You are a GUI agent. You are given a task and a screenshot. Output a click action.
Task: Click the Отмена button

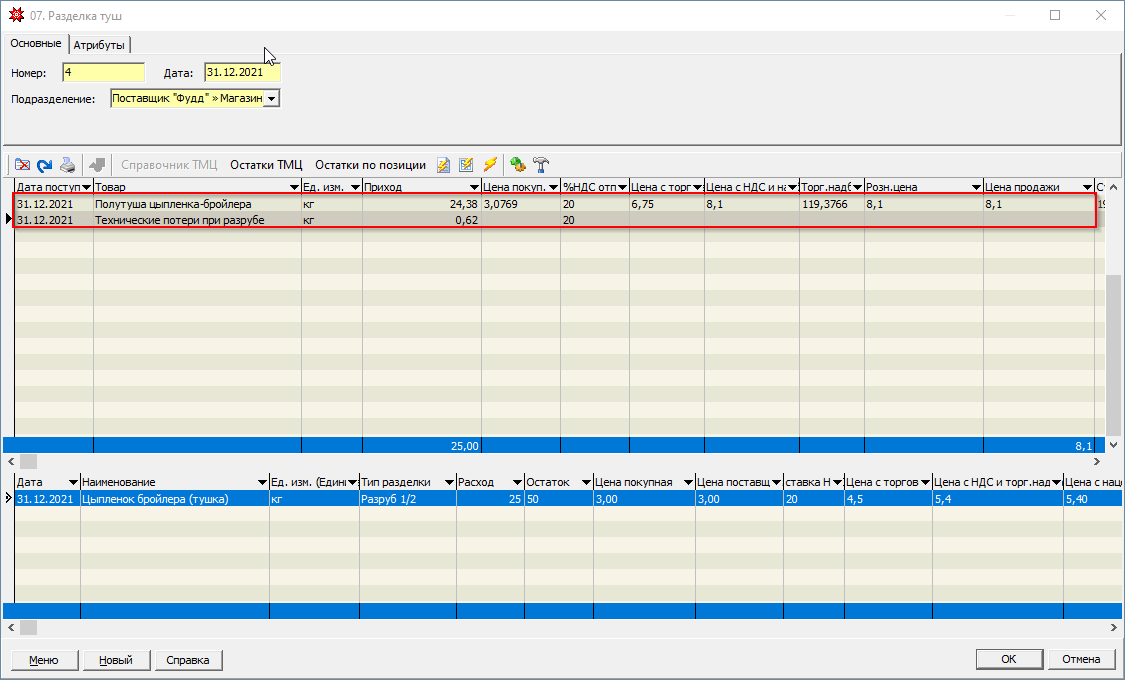[1081, 660]
